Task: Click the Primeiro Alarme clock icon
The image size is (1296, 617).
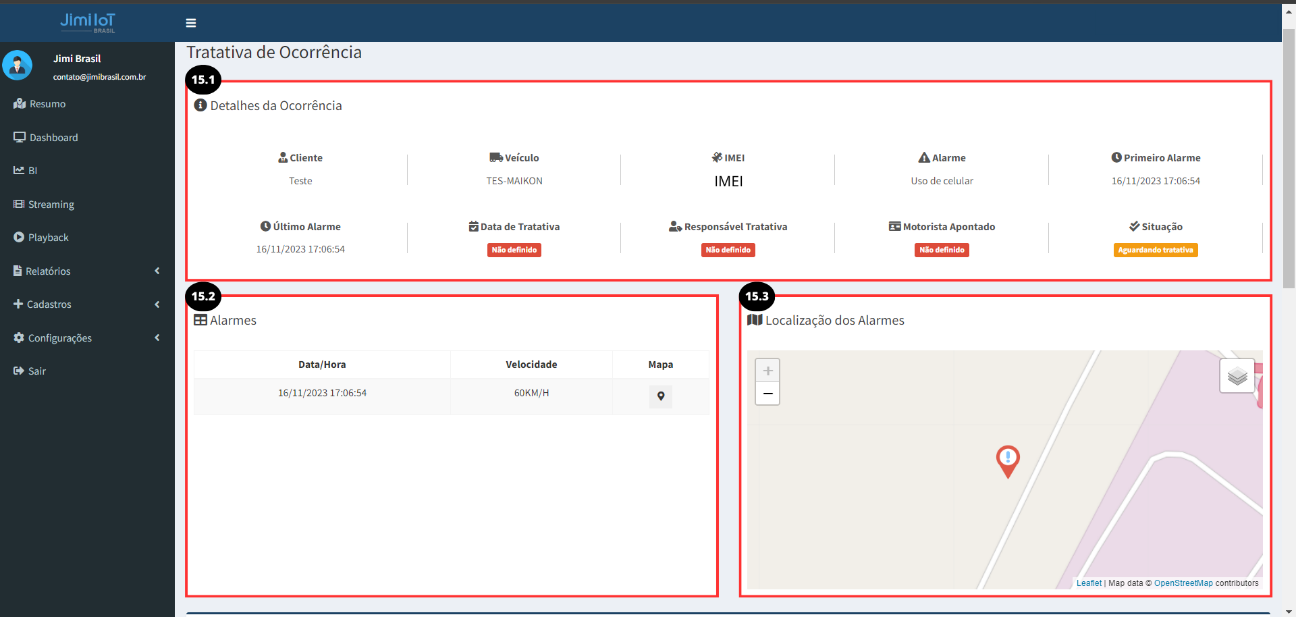Action: tap(1116, 158)
